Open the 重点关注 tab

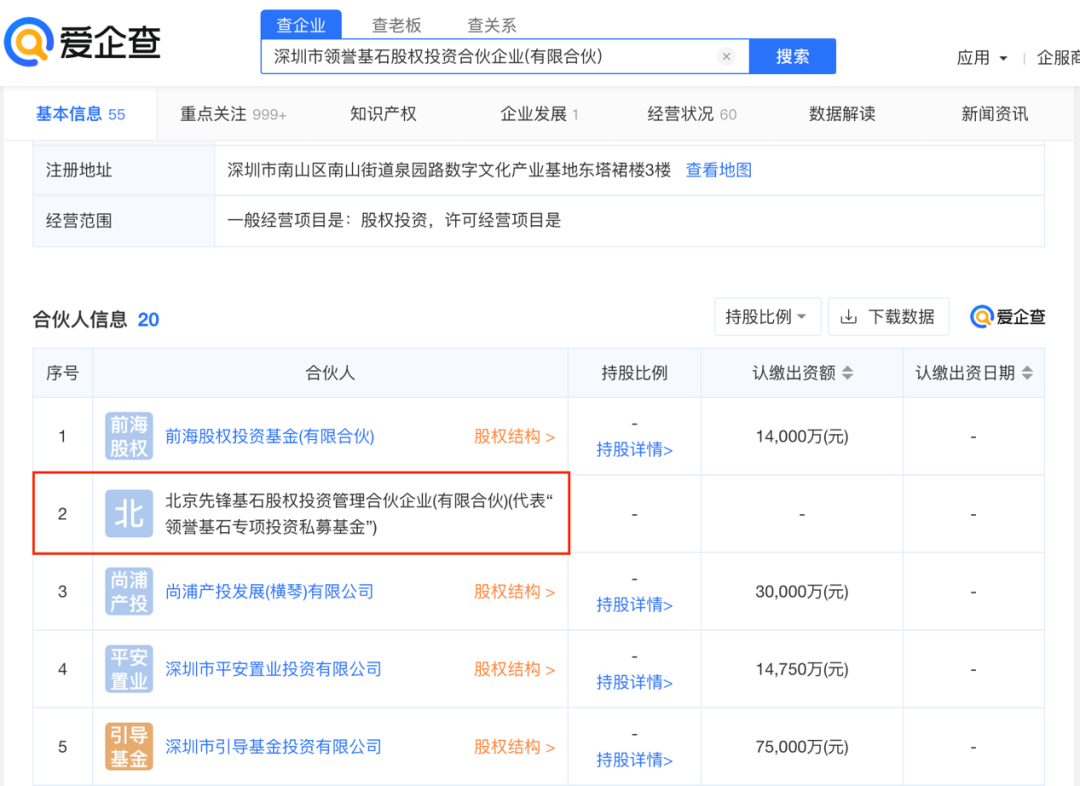coord(233,114)
